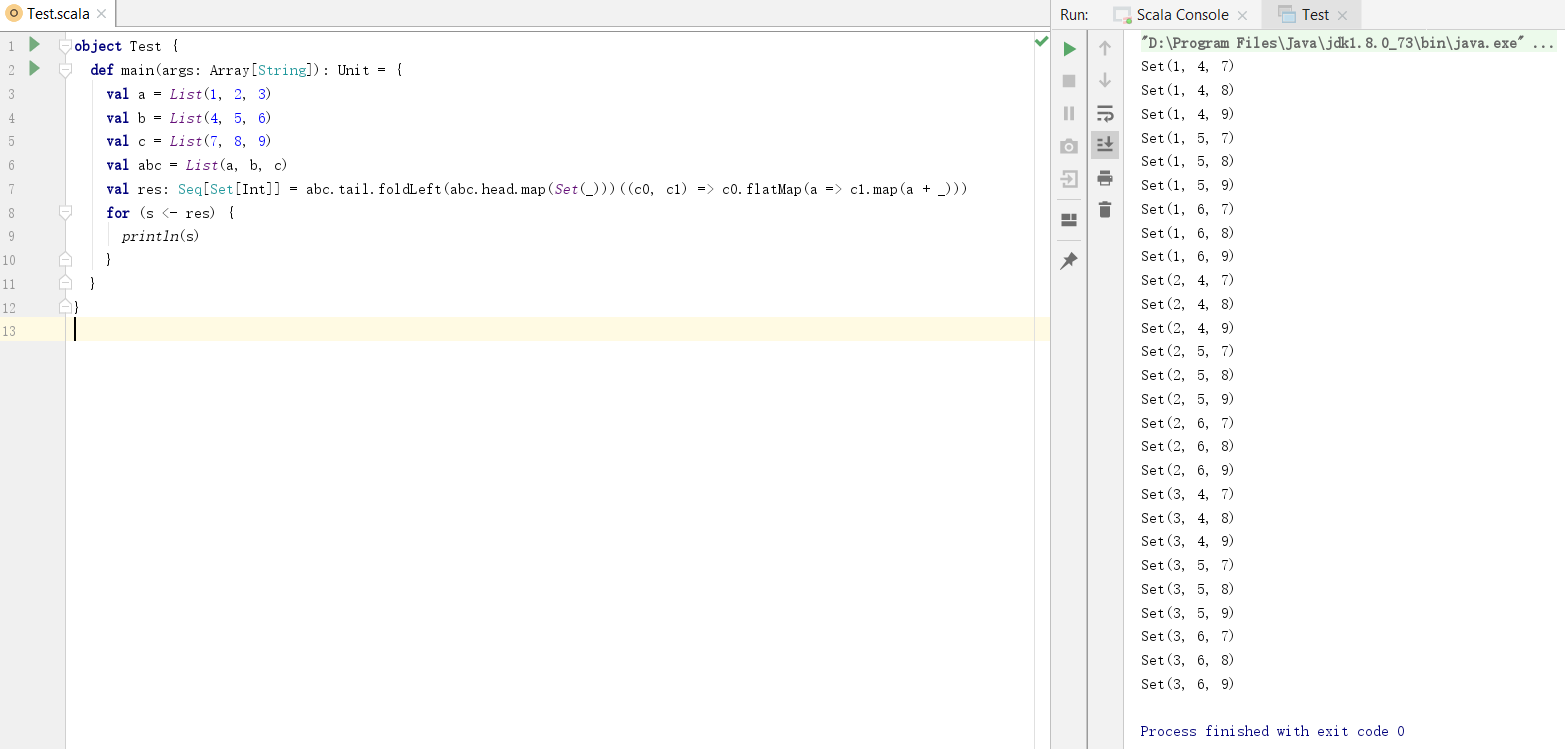
Task: Select console output line Set(3, 5, 7)
Action: [x=1187, y=565]
